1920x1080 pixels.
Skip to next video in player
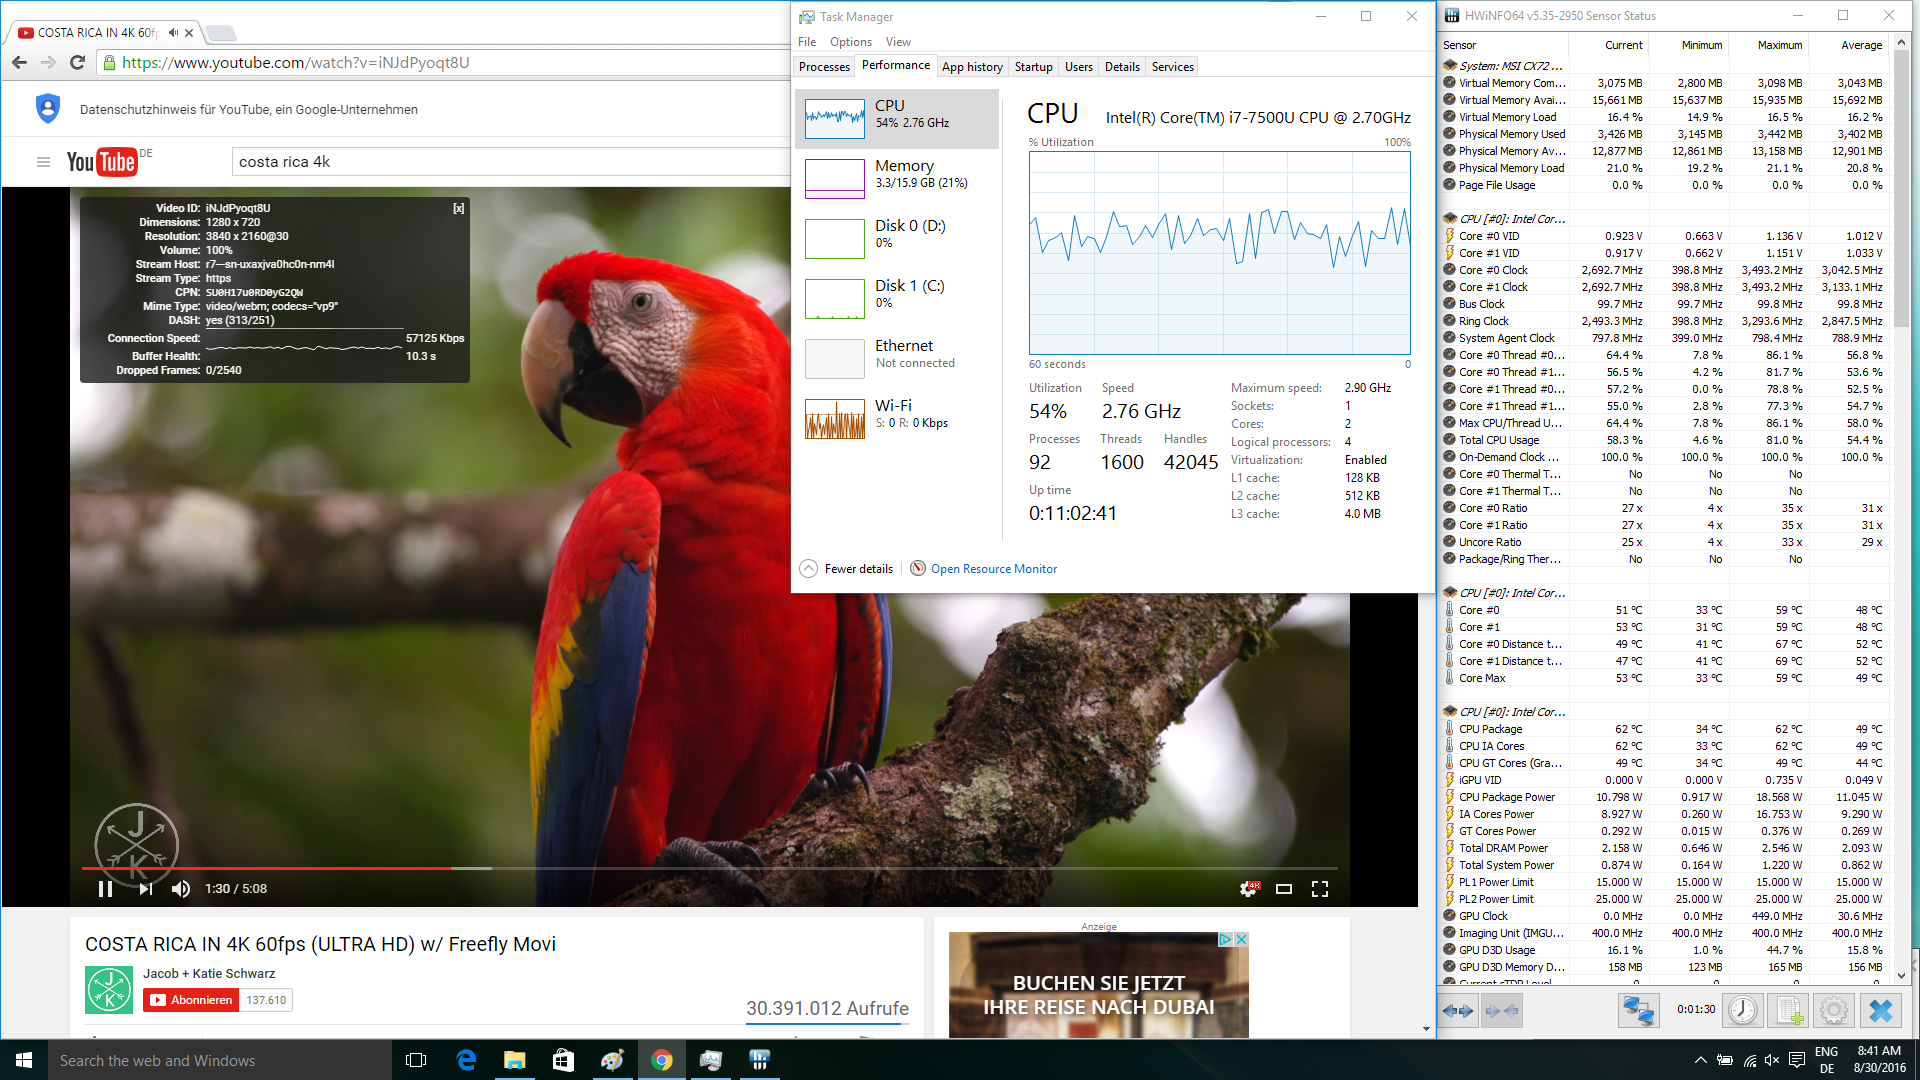pos(146,889)
